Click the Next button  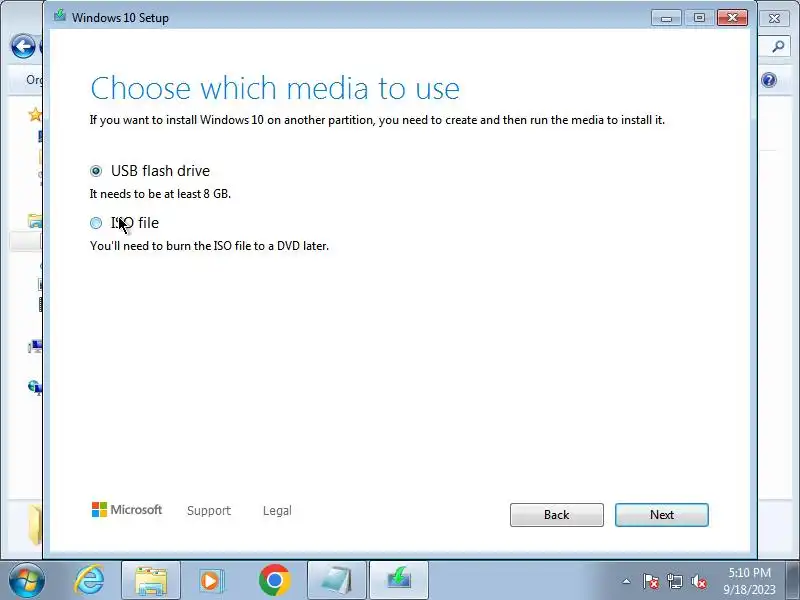[661, 515]
